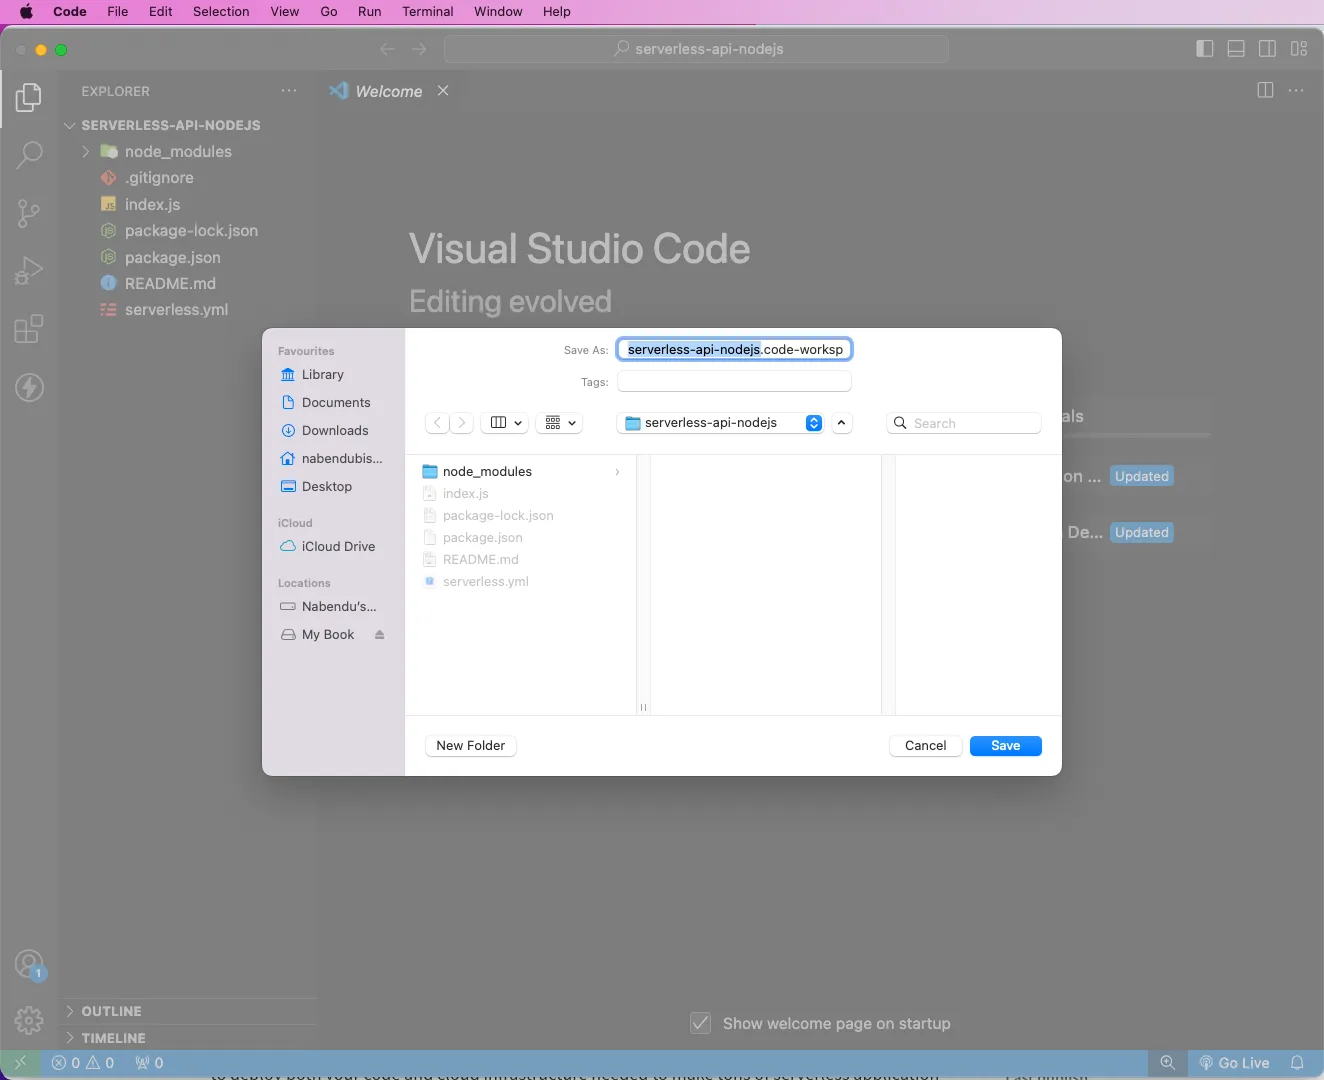
Task: Open the Accounts icon in activity bar
Action: point(29,965)
